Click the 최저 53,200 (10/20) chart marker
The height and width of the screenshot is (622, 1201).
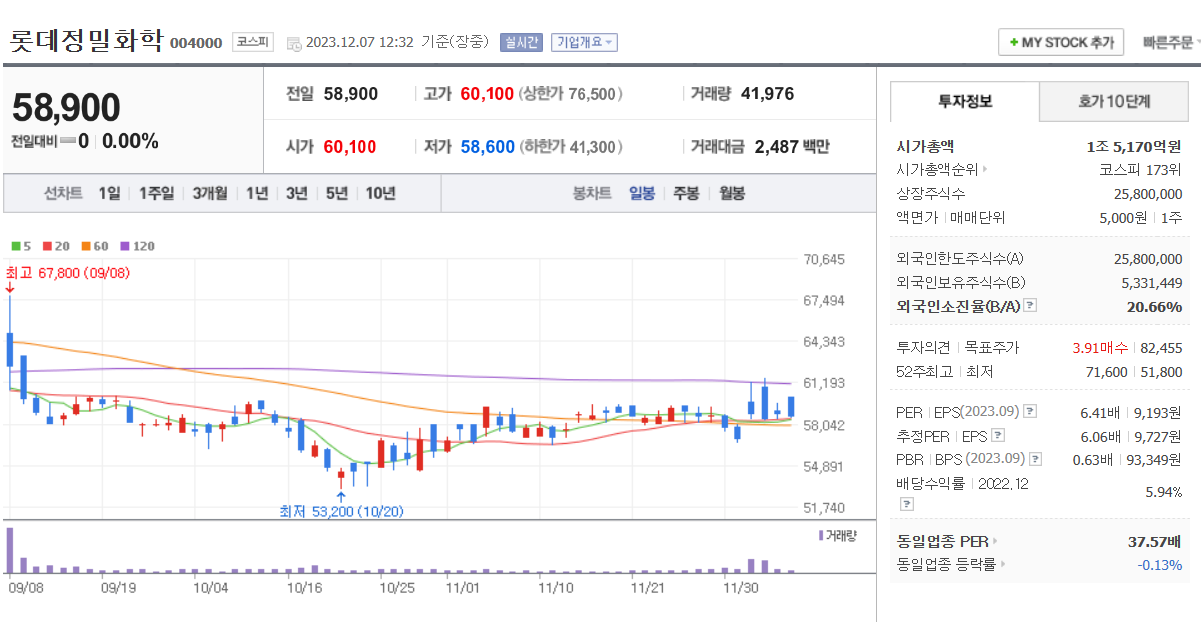pyautogui.click(x=342, y=511)
